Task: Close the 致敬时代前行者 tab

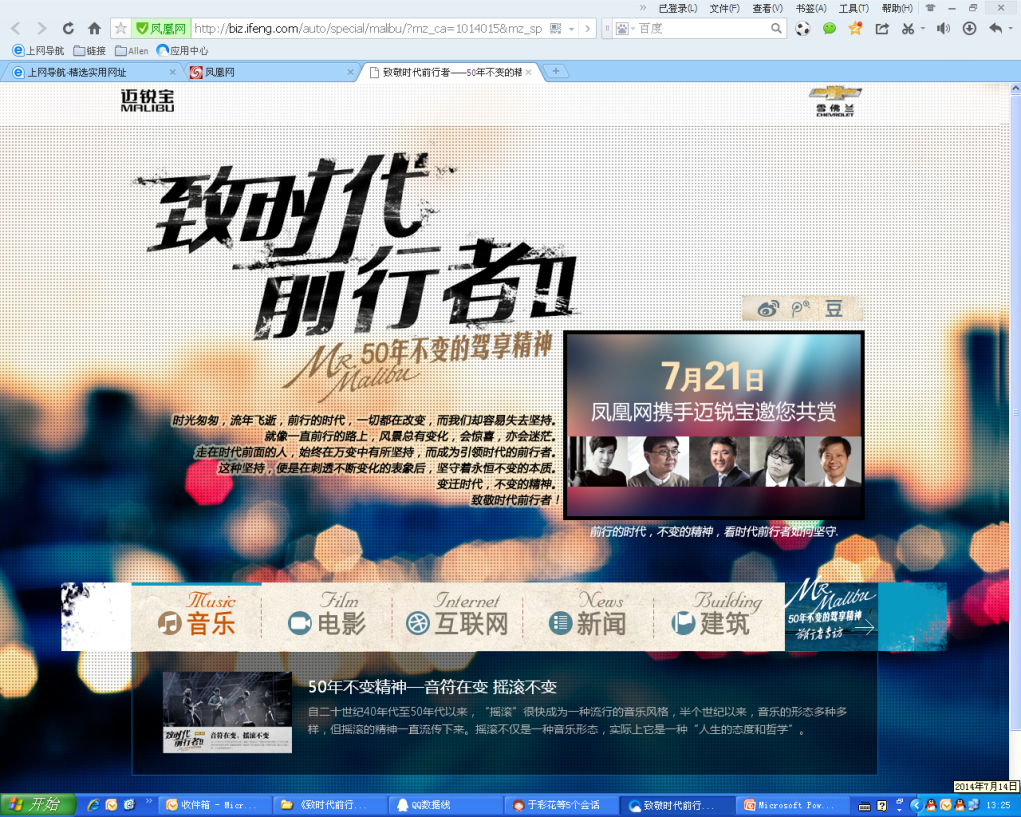Action: point(529,72)
